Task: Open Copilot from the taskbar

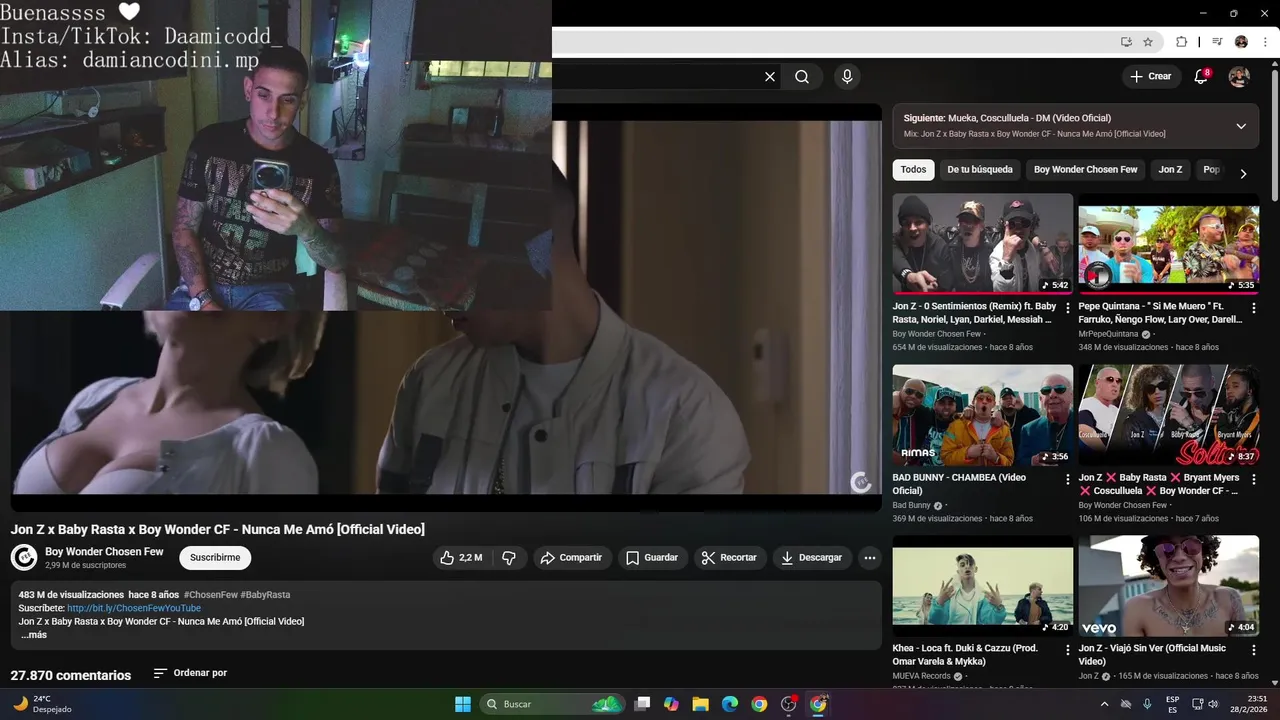Action: coord(671,704)
